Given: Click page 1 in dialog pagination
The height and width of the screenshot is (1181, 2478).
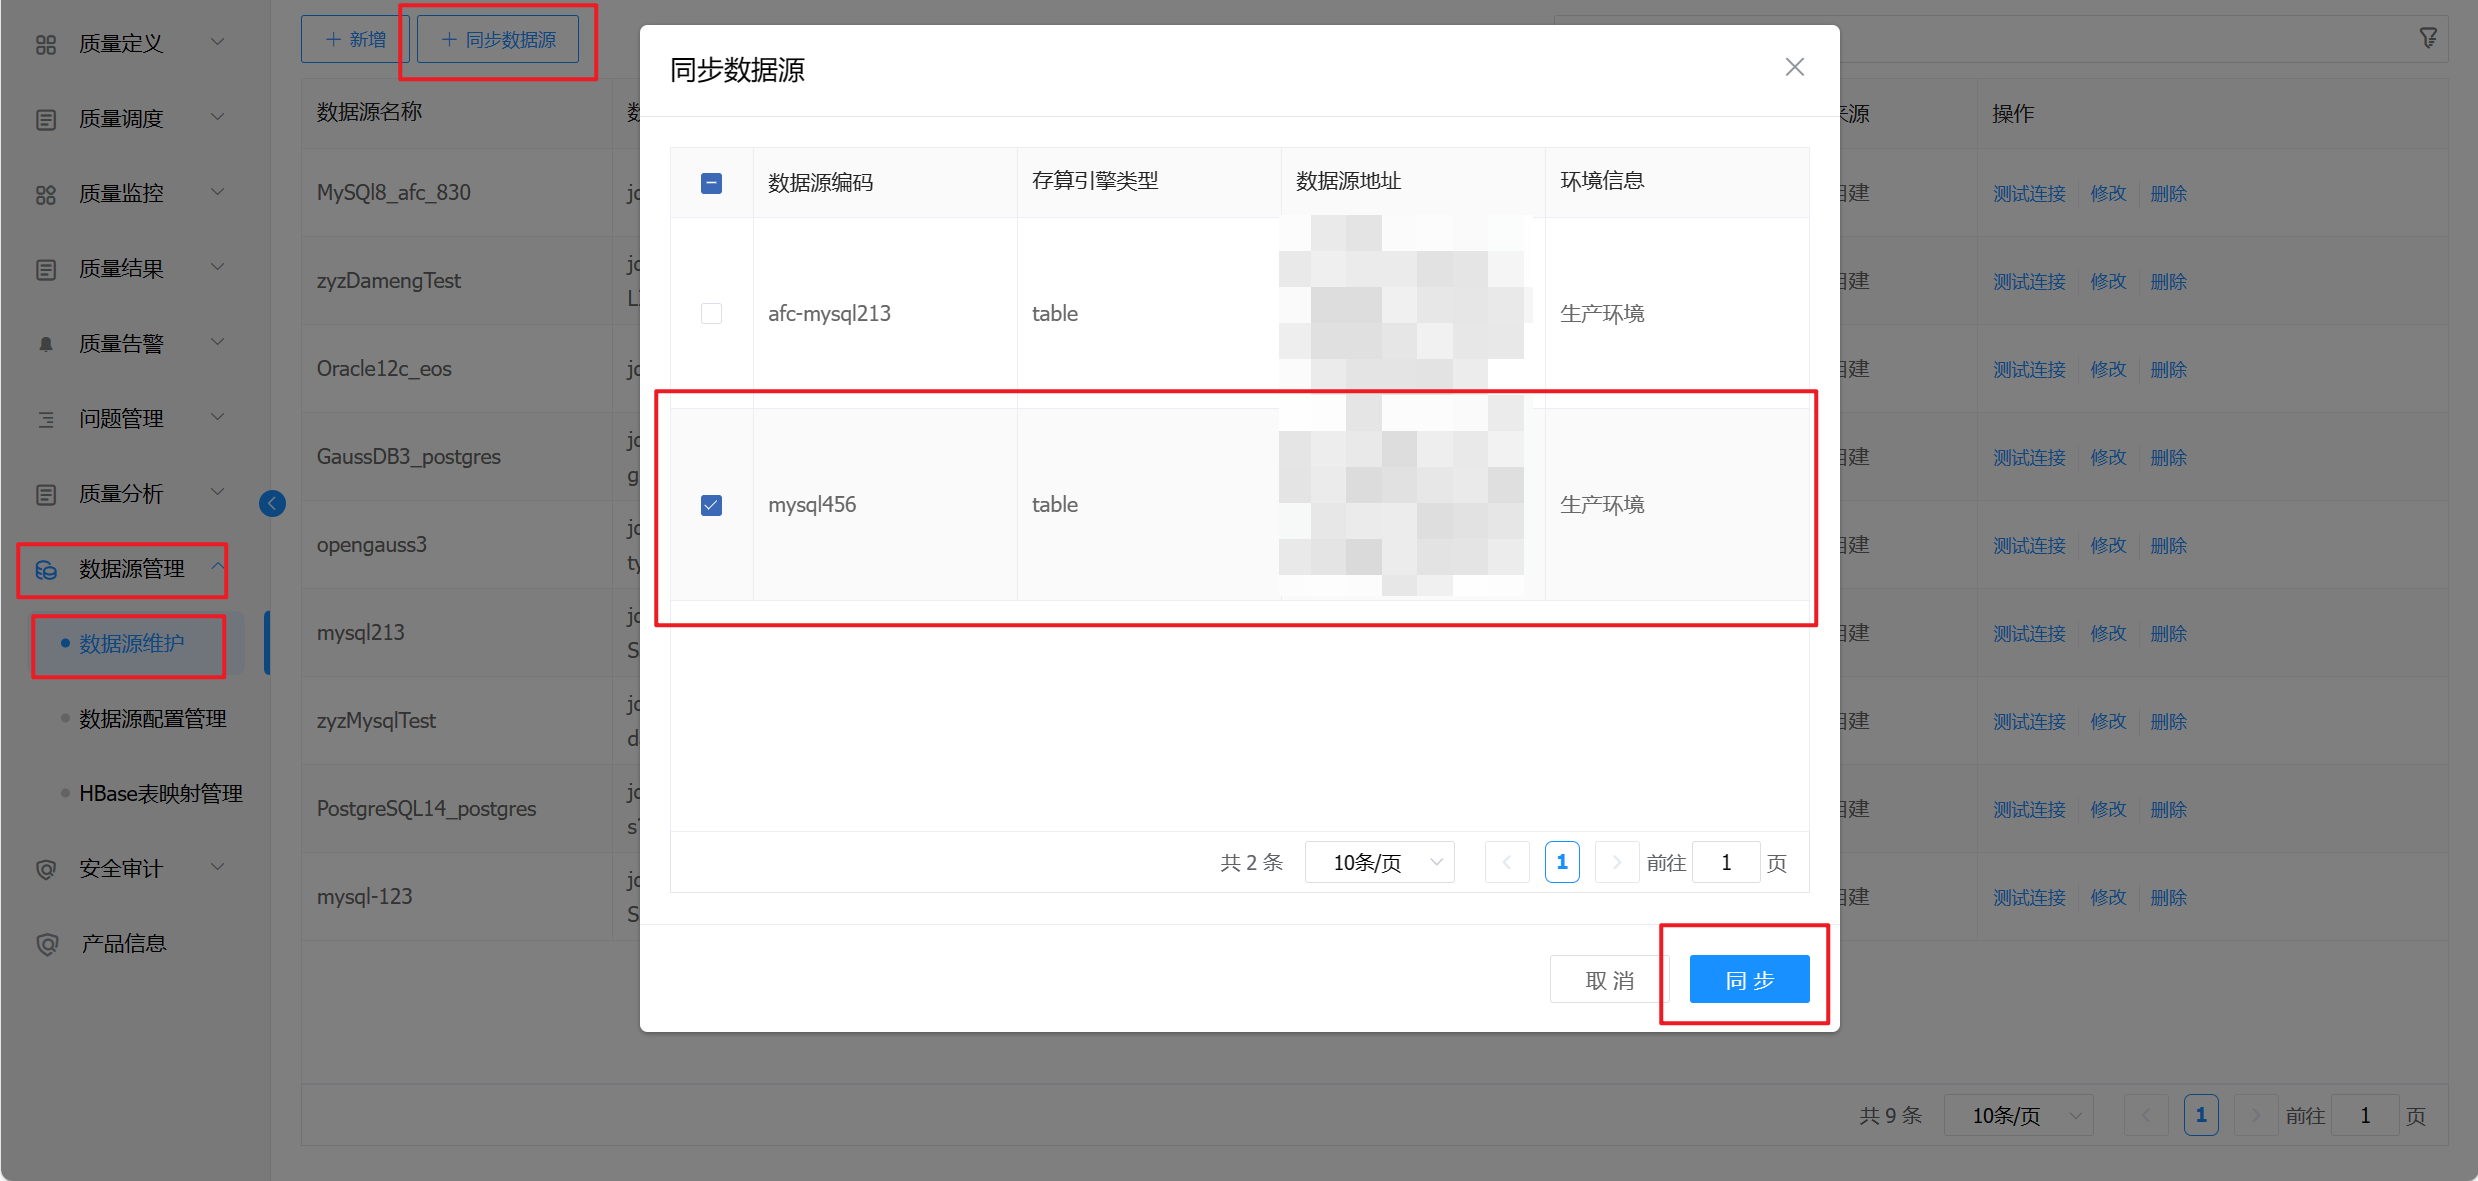Looking at the screenshot, I should click(1561, 862).
